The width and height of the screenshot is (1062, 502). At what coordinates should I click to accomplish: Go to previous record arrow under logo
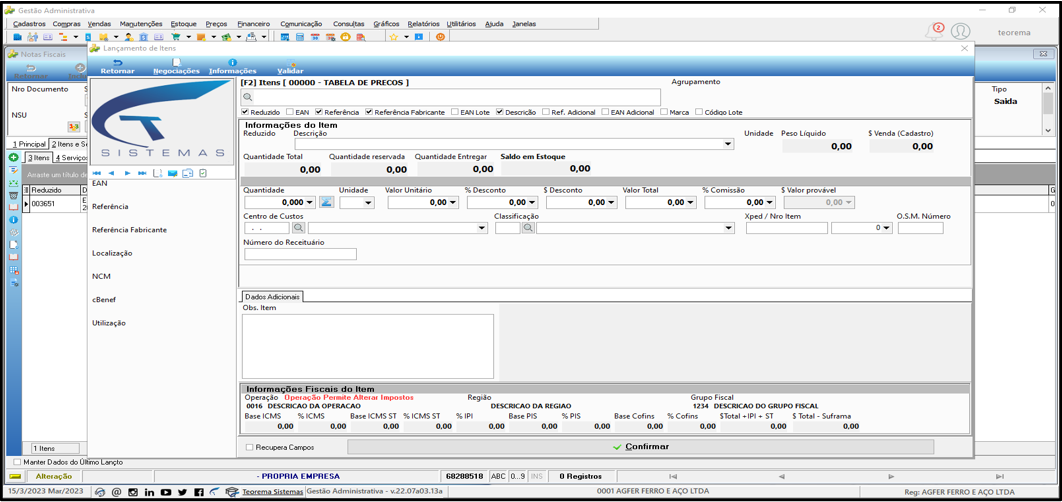[112, 173]
